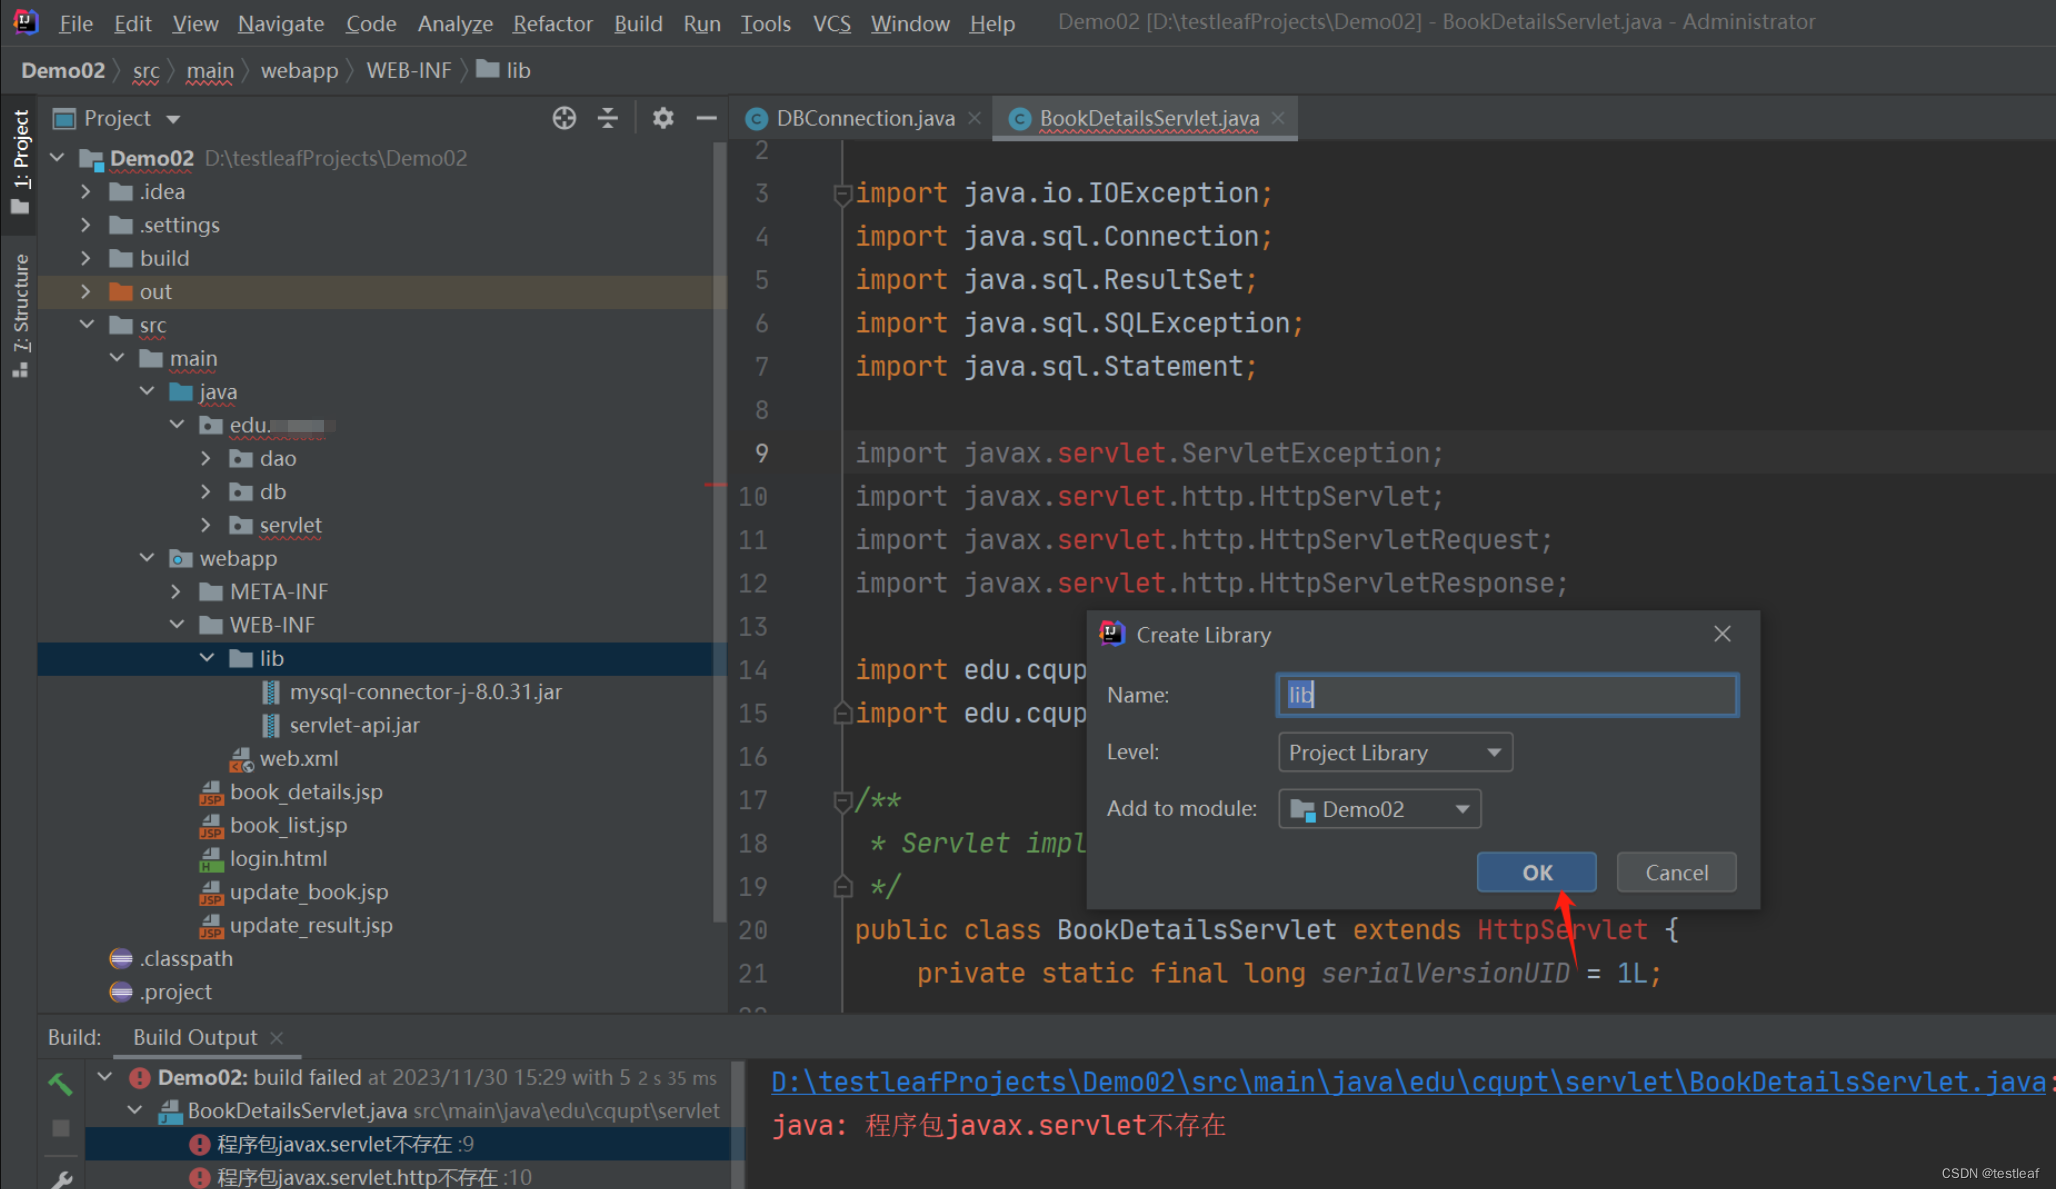Open the Refactor menu
2056x1189 pixels.
click(x=552, y=23)
